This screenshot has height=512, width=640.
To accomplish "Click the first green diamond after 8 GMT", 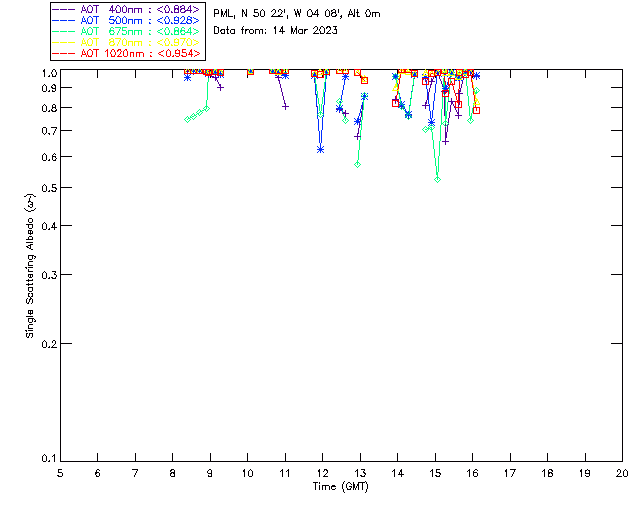I will [187, 120].
